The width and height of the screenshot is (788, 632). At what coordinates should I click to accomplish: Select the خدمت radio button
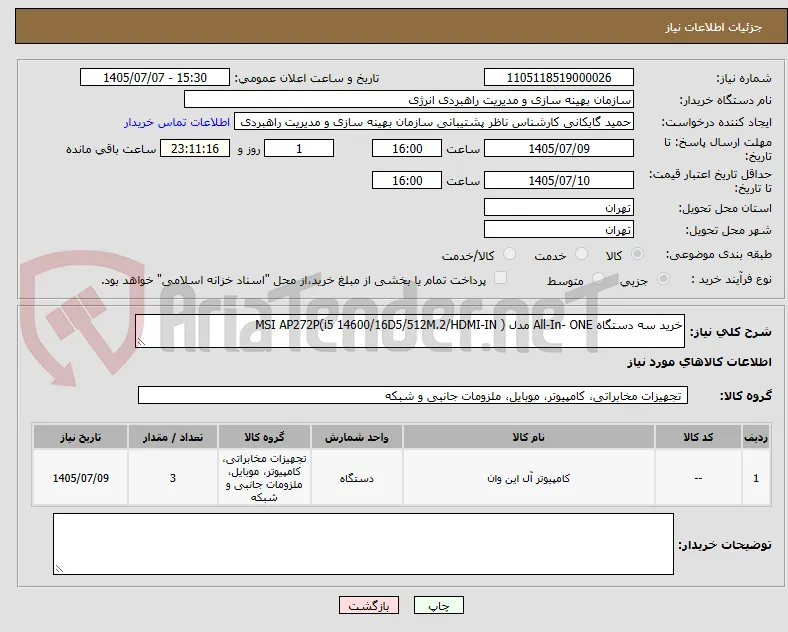[x=581, y=254]
